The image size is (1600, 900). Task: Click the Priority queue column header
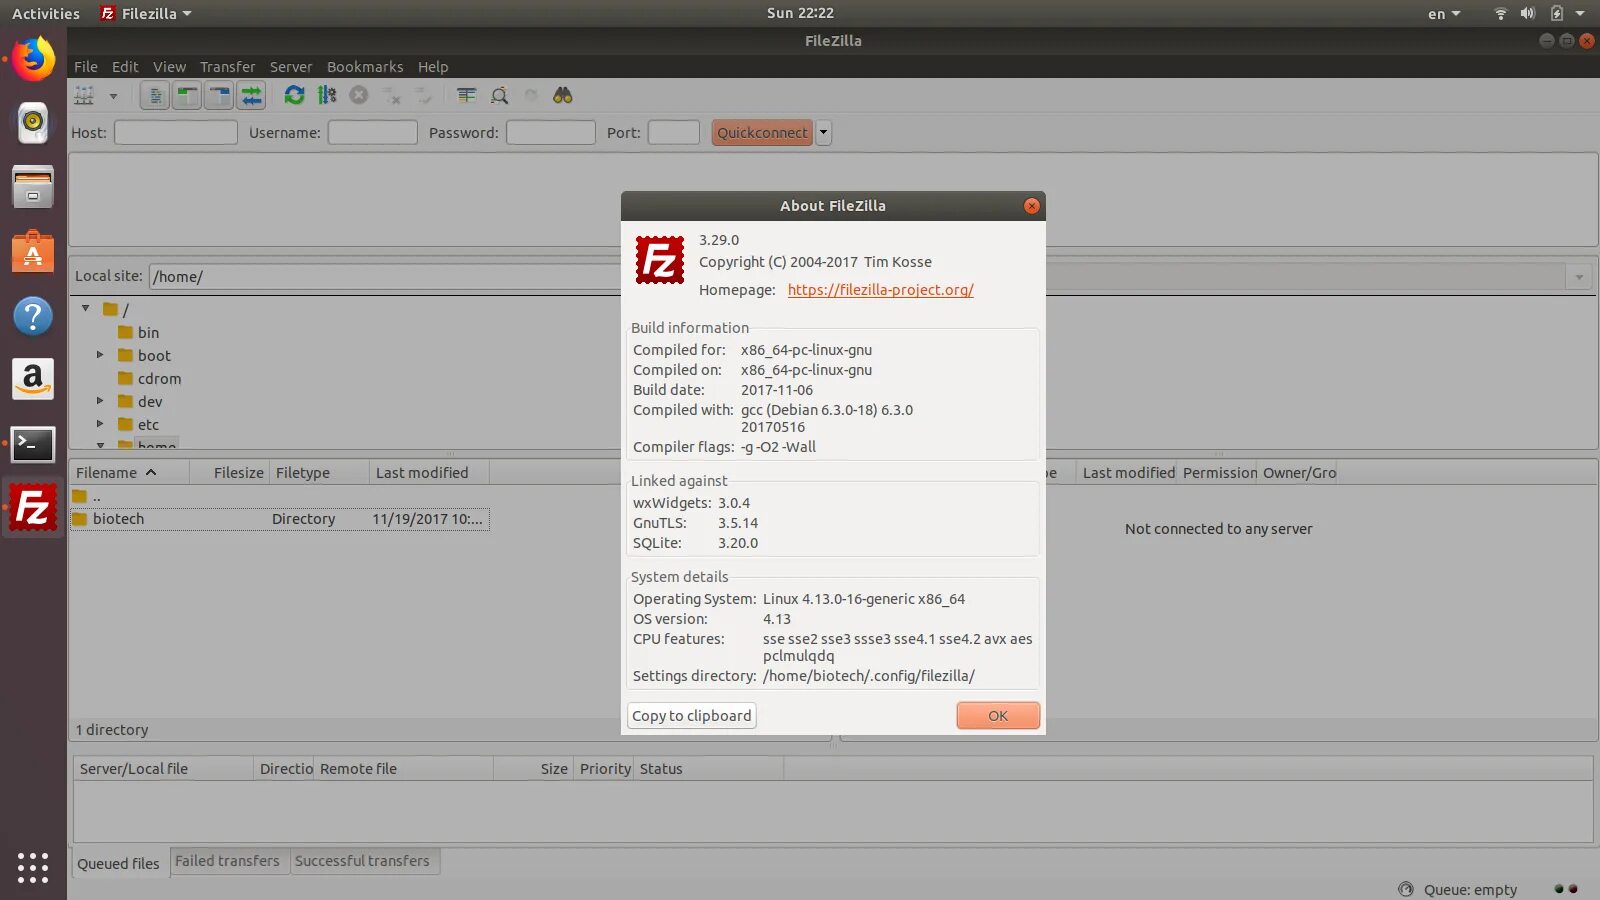pos(605,769)
